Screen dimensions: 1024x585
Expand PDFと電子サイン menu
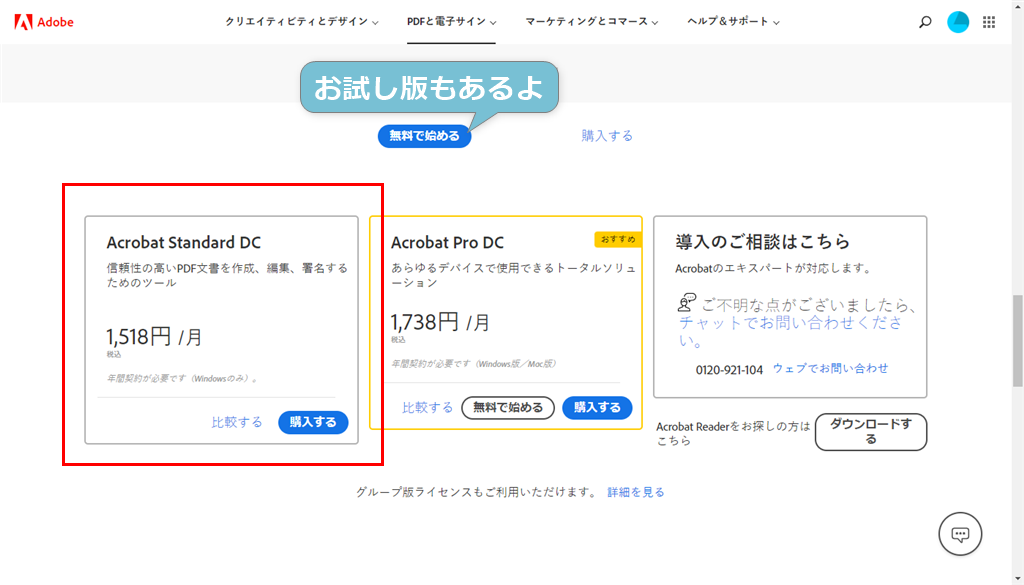click(451, 22)
